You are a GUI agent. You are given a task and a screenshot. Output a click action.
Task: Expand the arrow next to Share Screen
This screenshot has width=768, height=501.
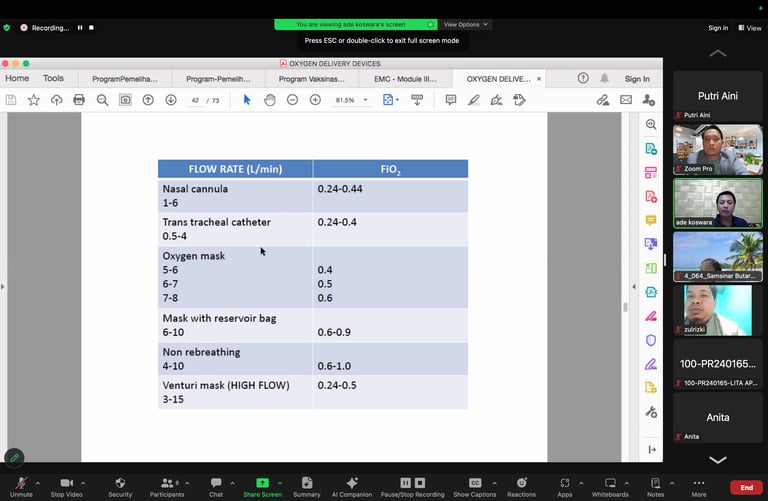click(280, 483)
